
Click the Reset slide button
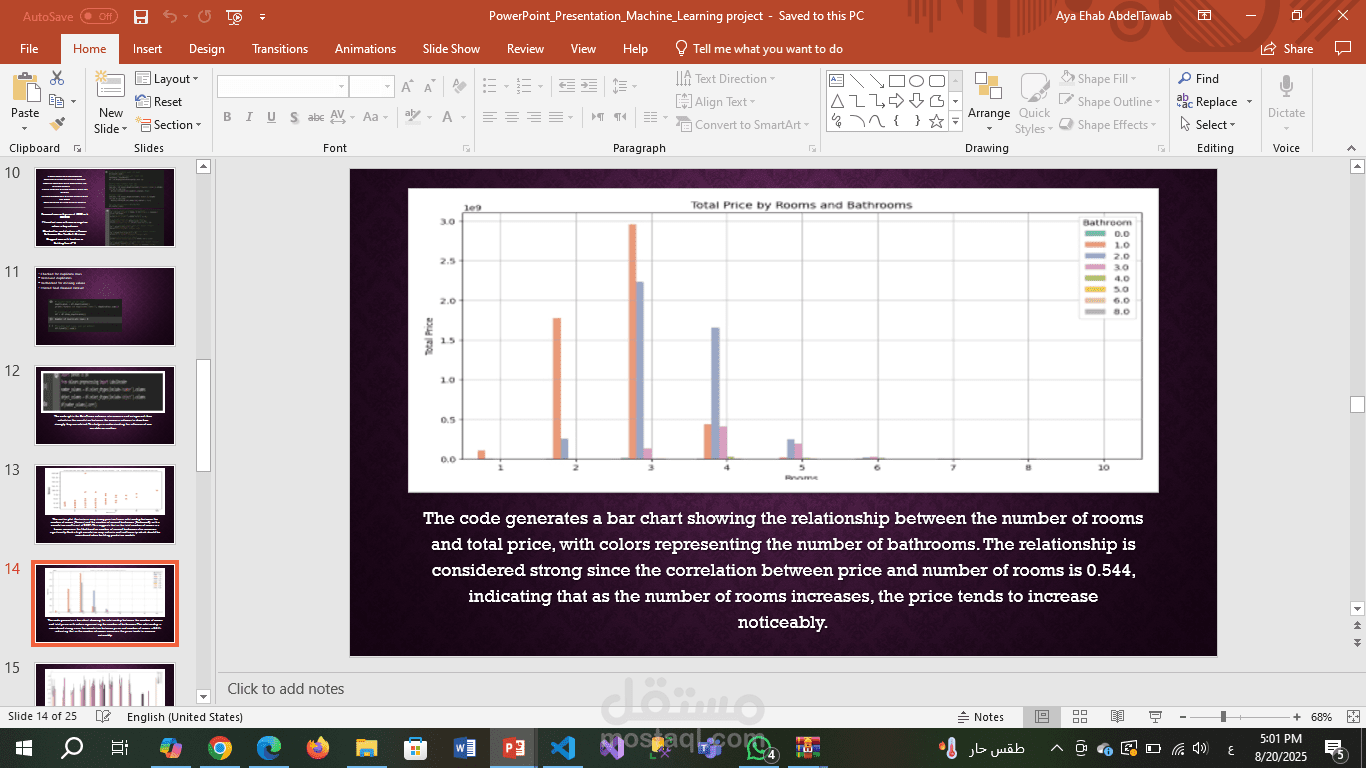159,102
